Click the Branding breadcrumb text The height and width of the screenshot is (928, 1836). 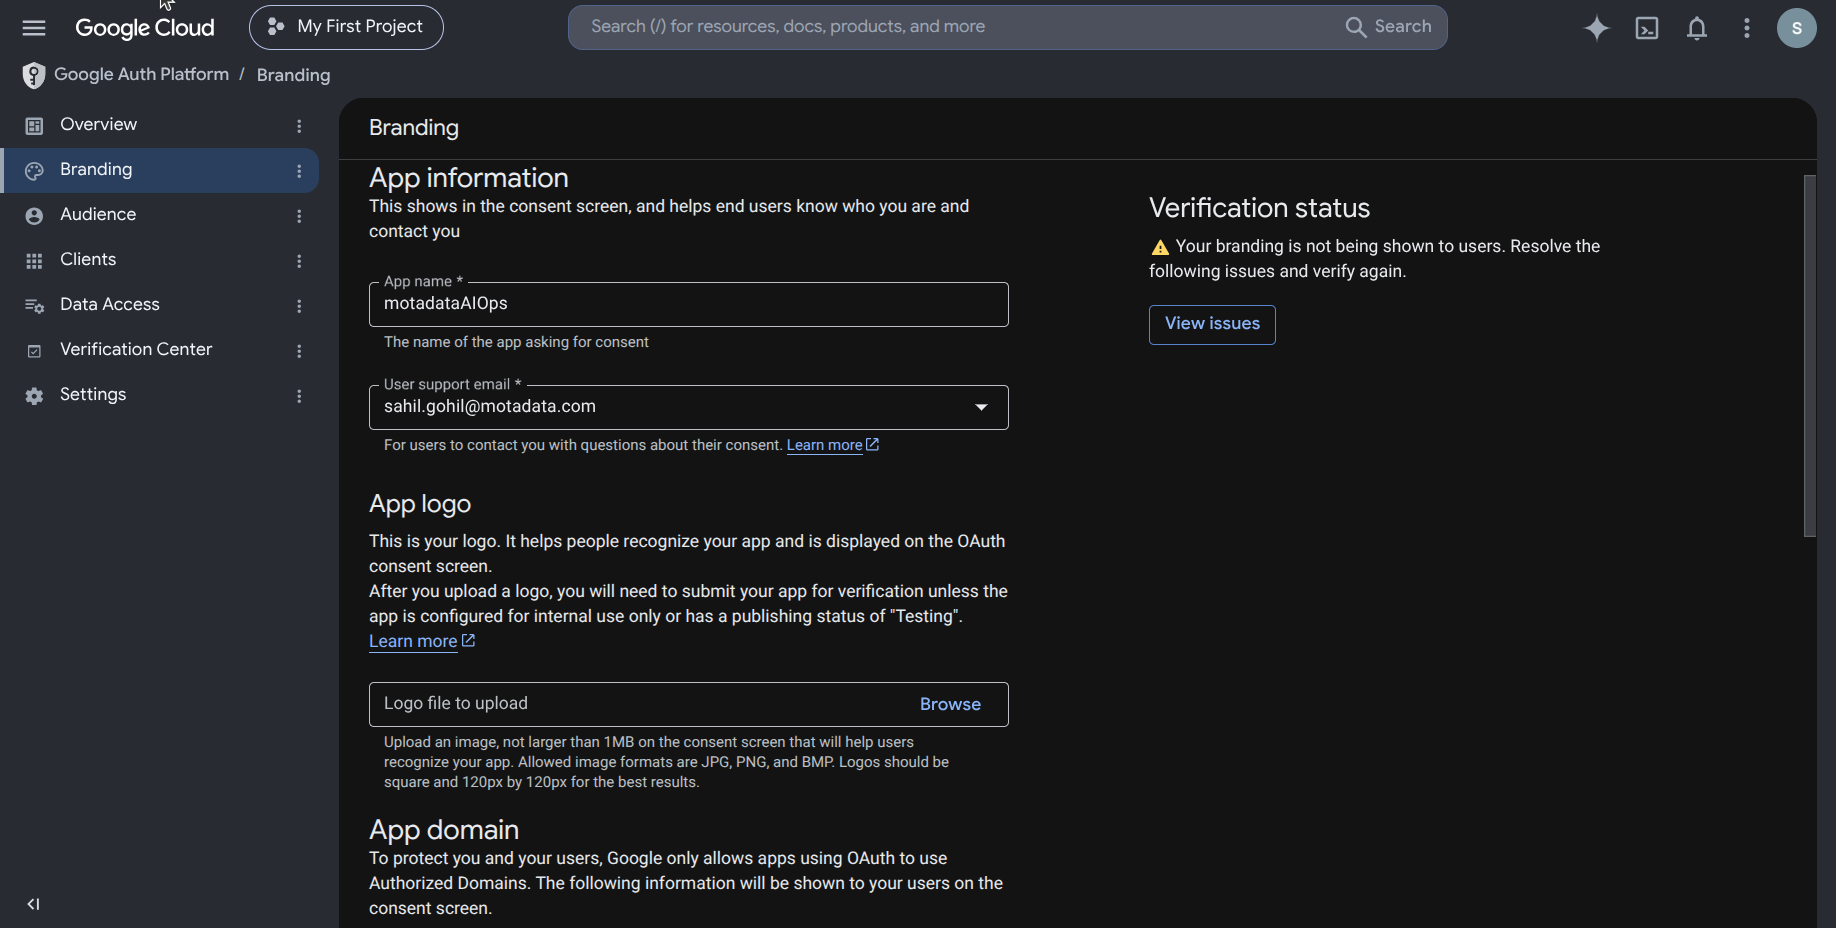[x=293, y=75]
